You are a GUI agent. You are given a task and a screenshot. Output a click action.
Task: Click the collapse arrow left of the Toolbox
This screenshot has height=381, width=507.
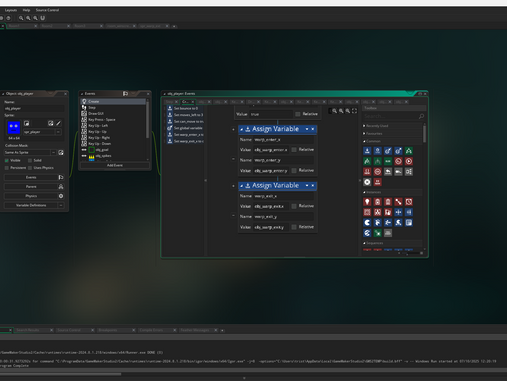pos(360,180)
